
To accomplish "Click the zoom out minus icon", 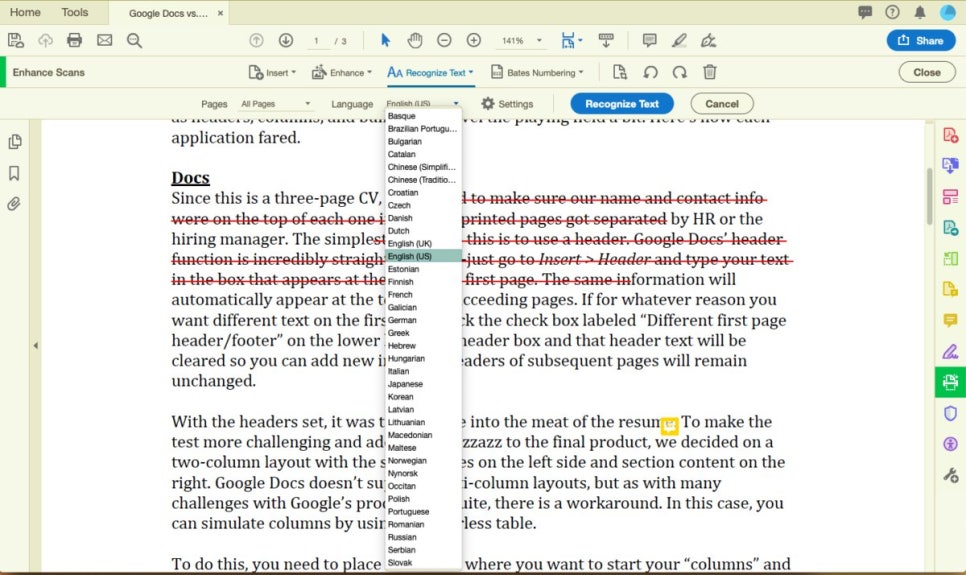I will coord(444,41).
